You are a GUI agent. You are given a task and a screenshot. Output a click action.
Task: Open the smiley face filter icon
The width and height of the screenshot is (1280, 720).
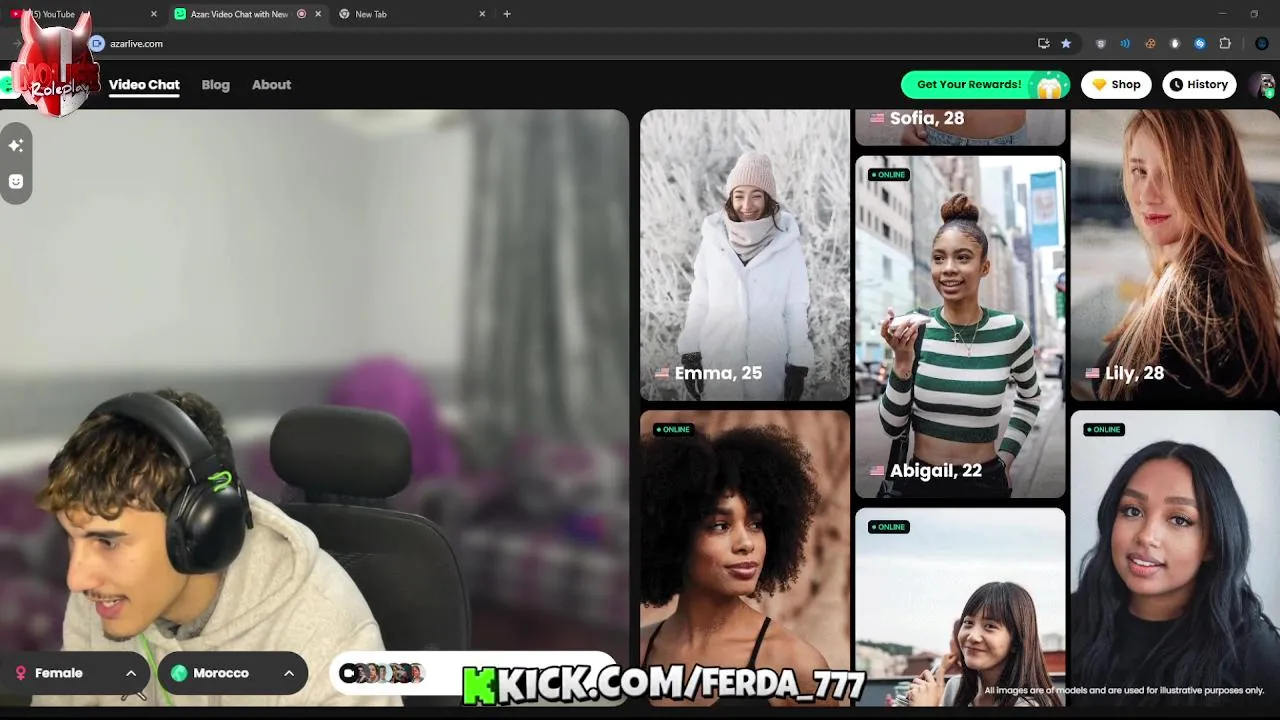tap(16, 181)
